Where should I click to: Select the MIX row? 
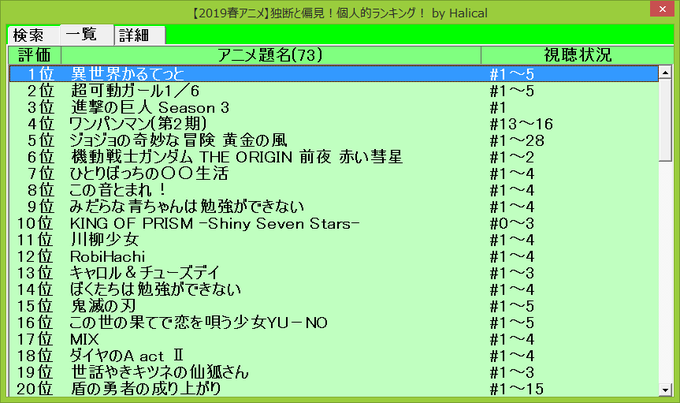pyautogui.click(x=333, y=339)
